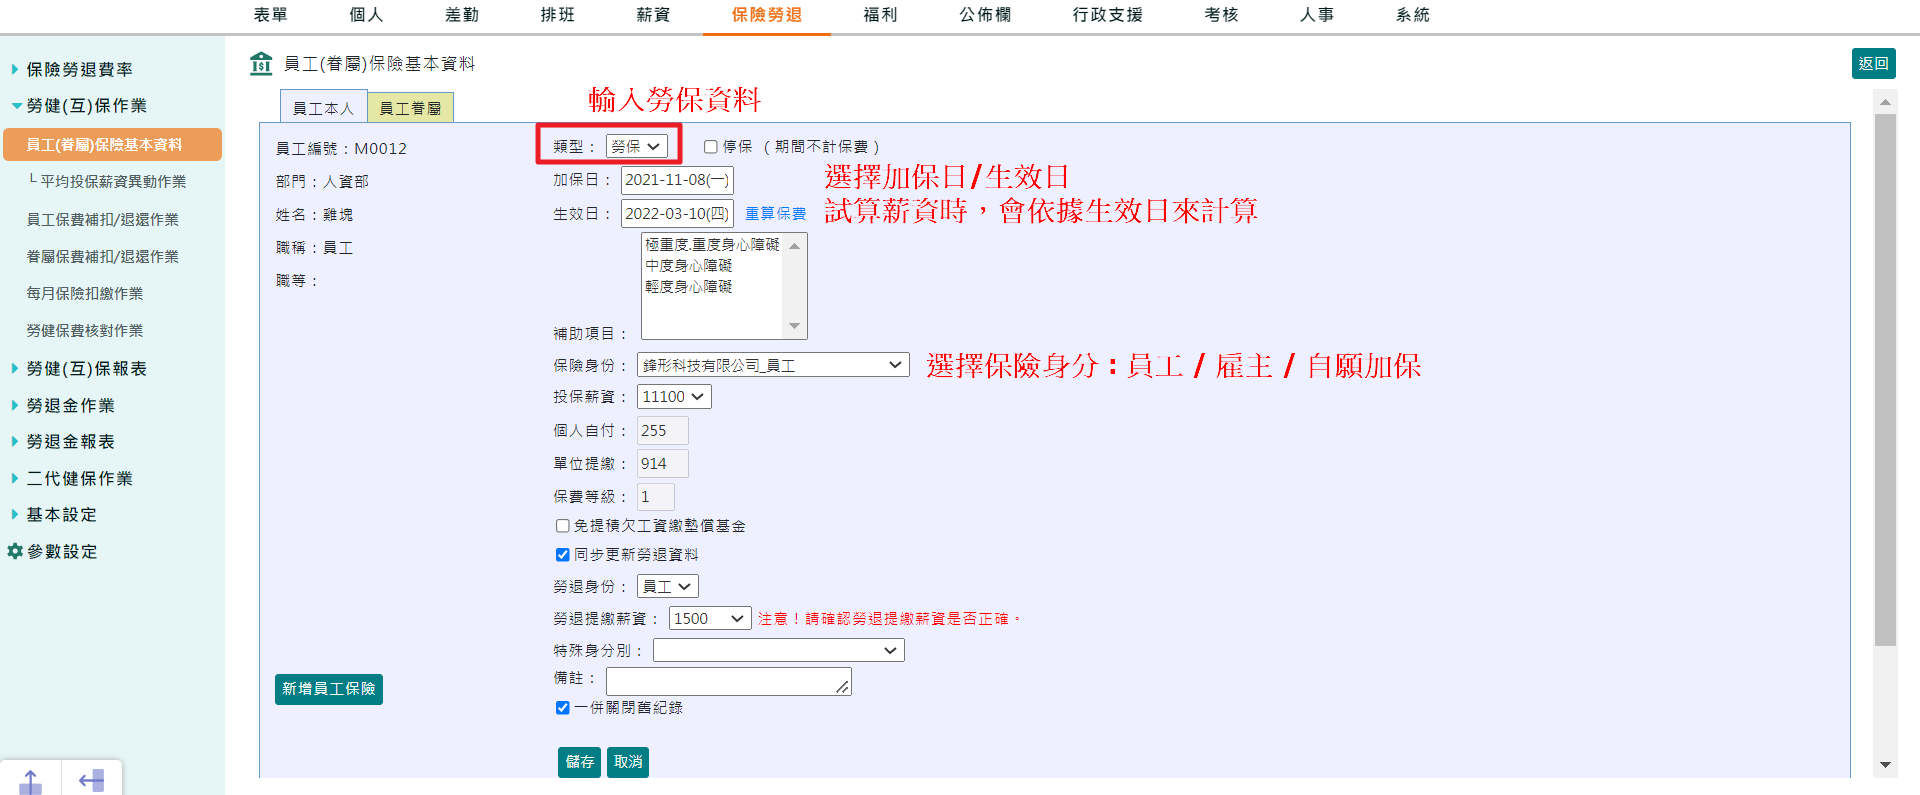Click the 加保日 date field
This screenshot has height=795, width=1920.
[677, 180]
